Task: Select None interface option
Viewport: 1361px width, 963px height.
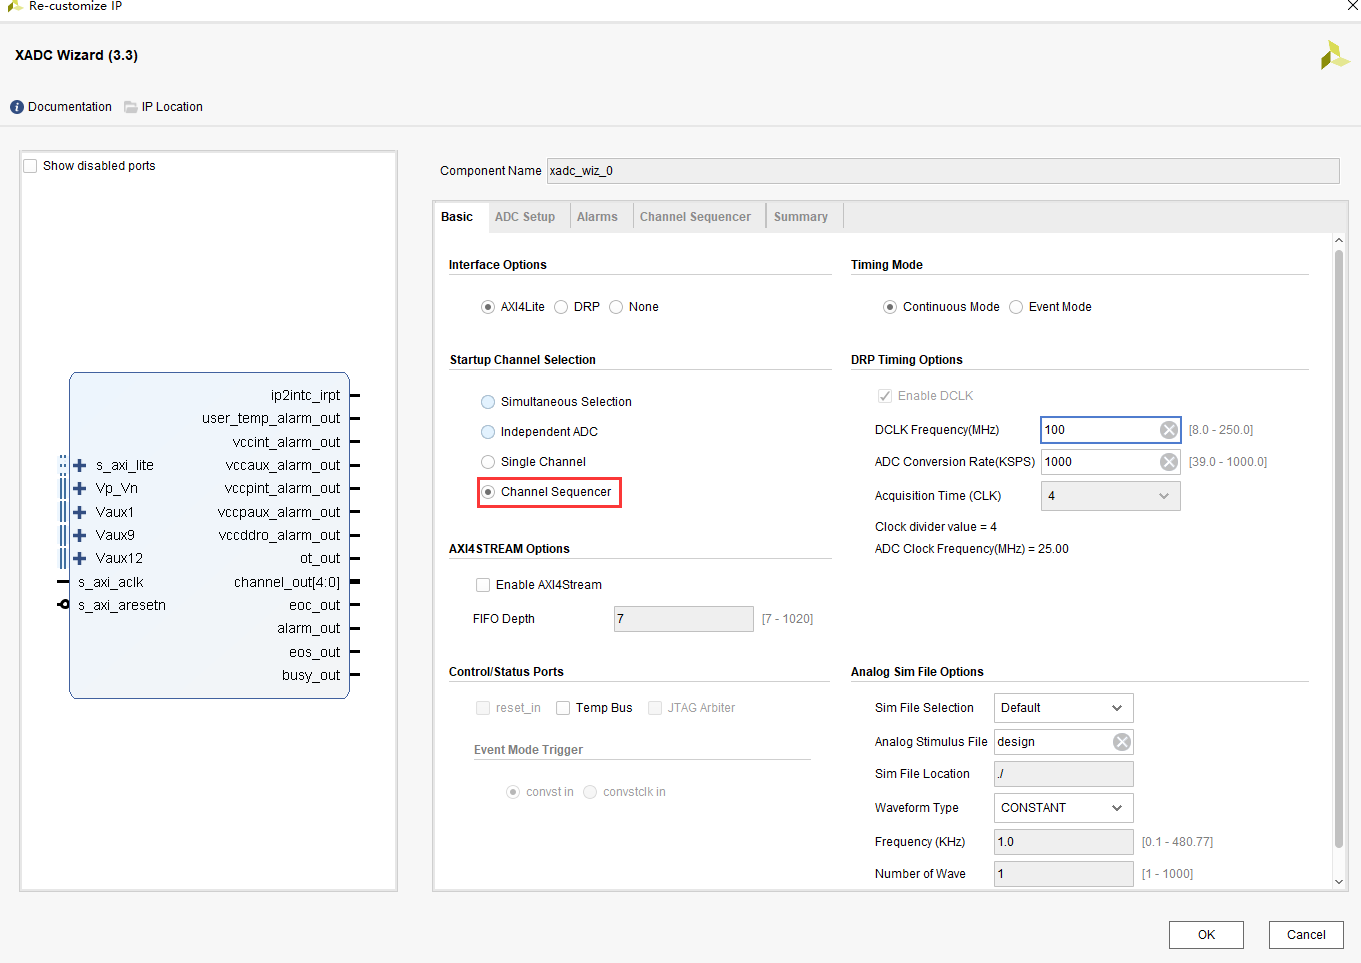Action: click(x=616, y=307)
